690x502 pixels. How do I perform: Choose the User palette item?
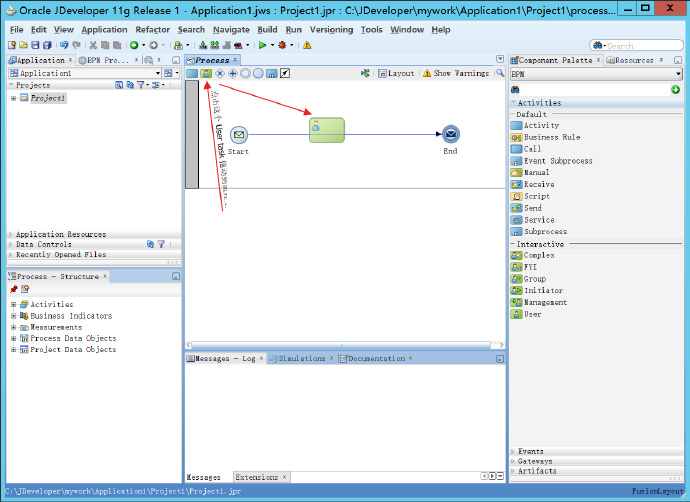526,314
